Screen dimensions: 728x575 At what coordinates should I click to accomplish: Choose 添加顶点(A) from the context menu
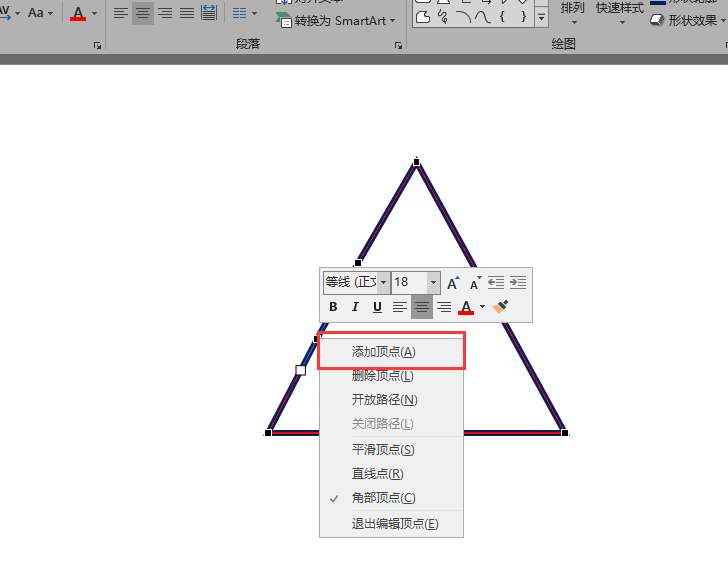391,352
